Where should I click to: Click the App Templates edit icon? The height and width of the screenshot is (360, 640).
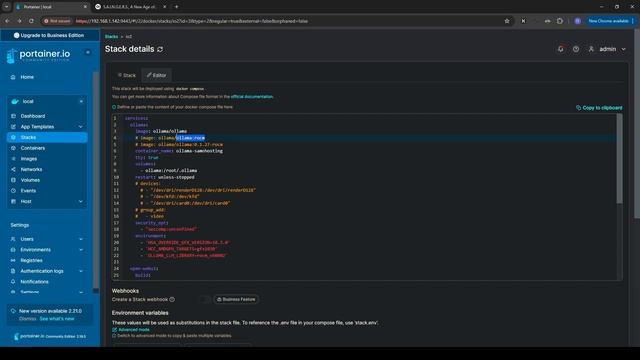[13, 127]
